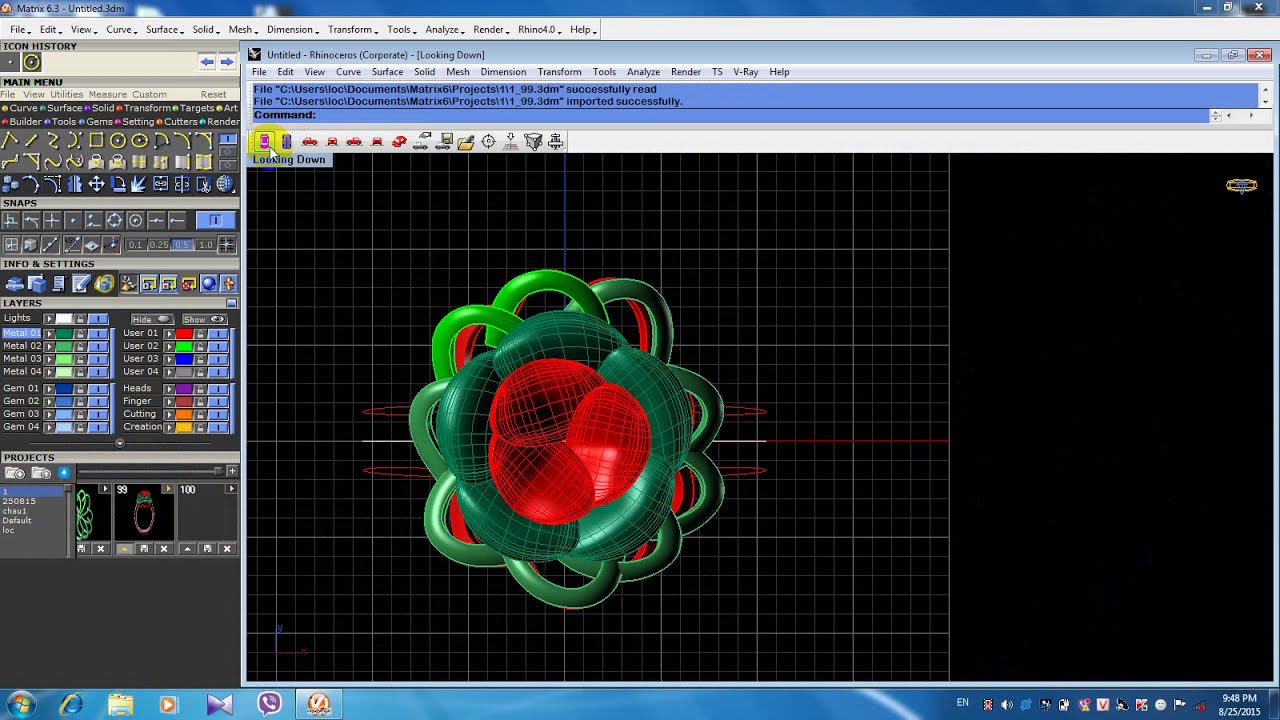Click the explode tool icon
This screenshot has width=1280, height=720.
pyautogui.click(x=138, y=184)
